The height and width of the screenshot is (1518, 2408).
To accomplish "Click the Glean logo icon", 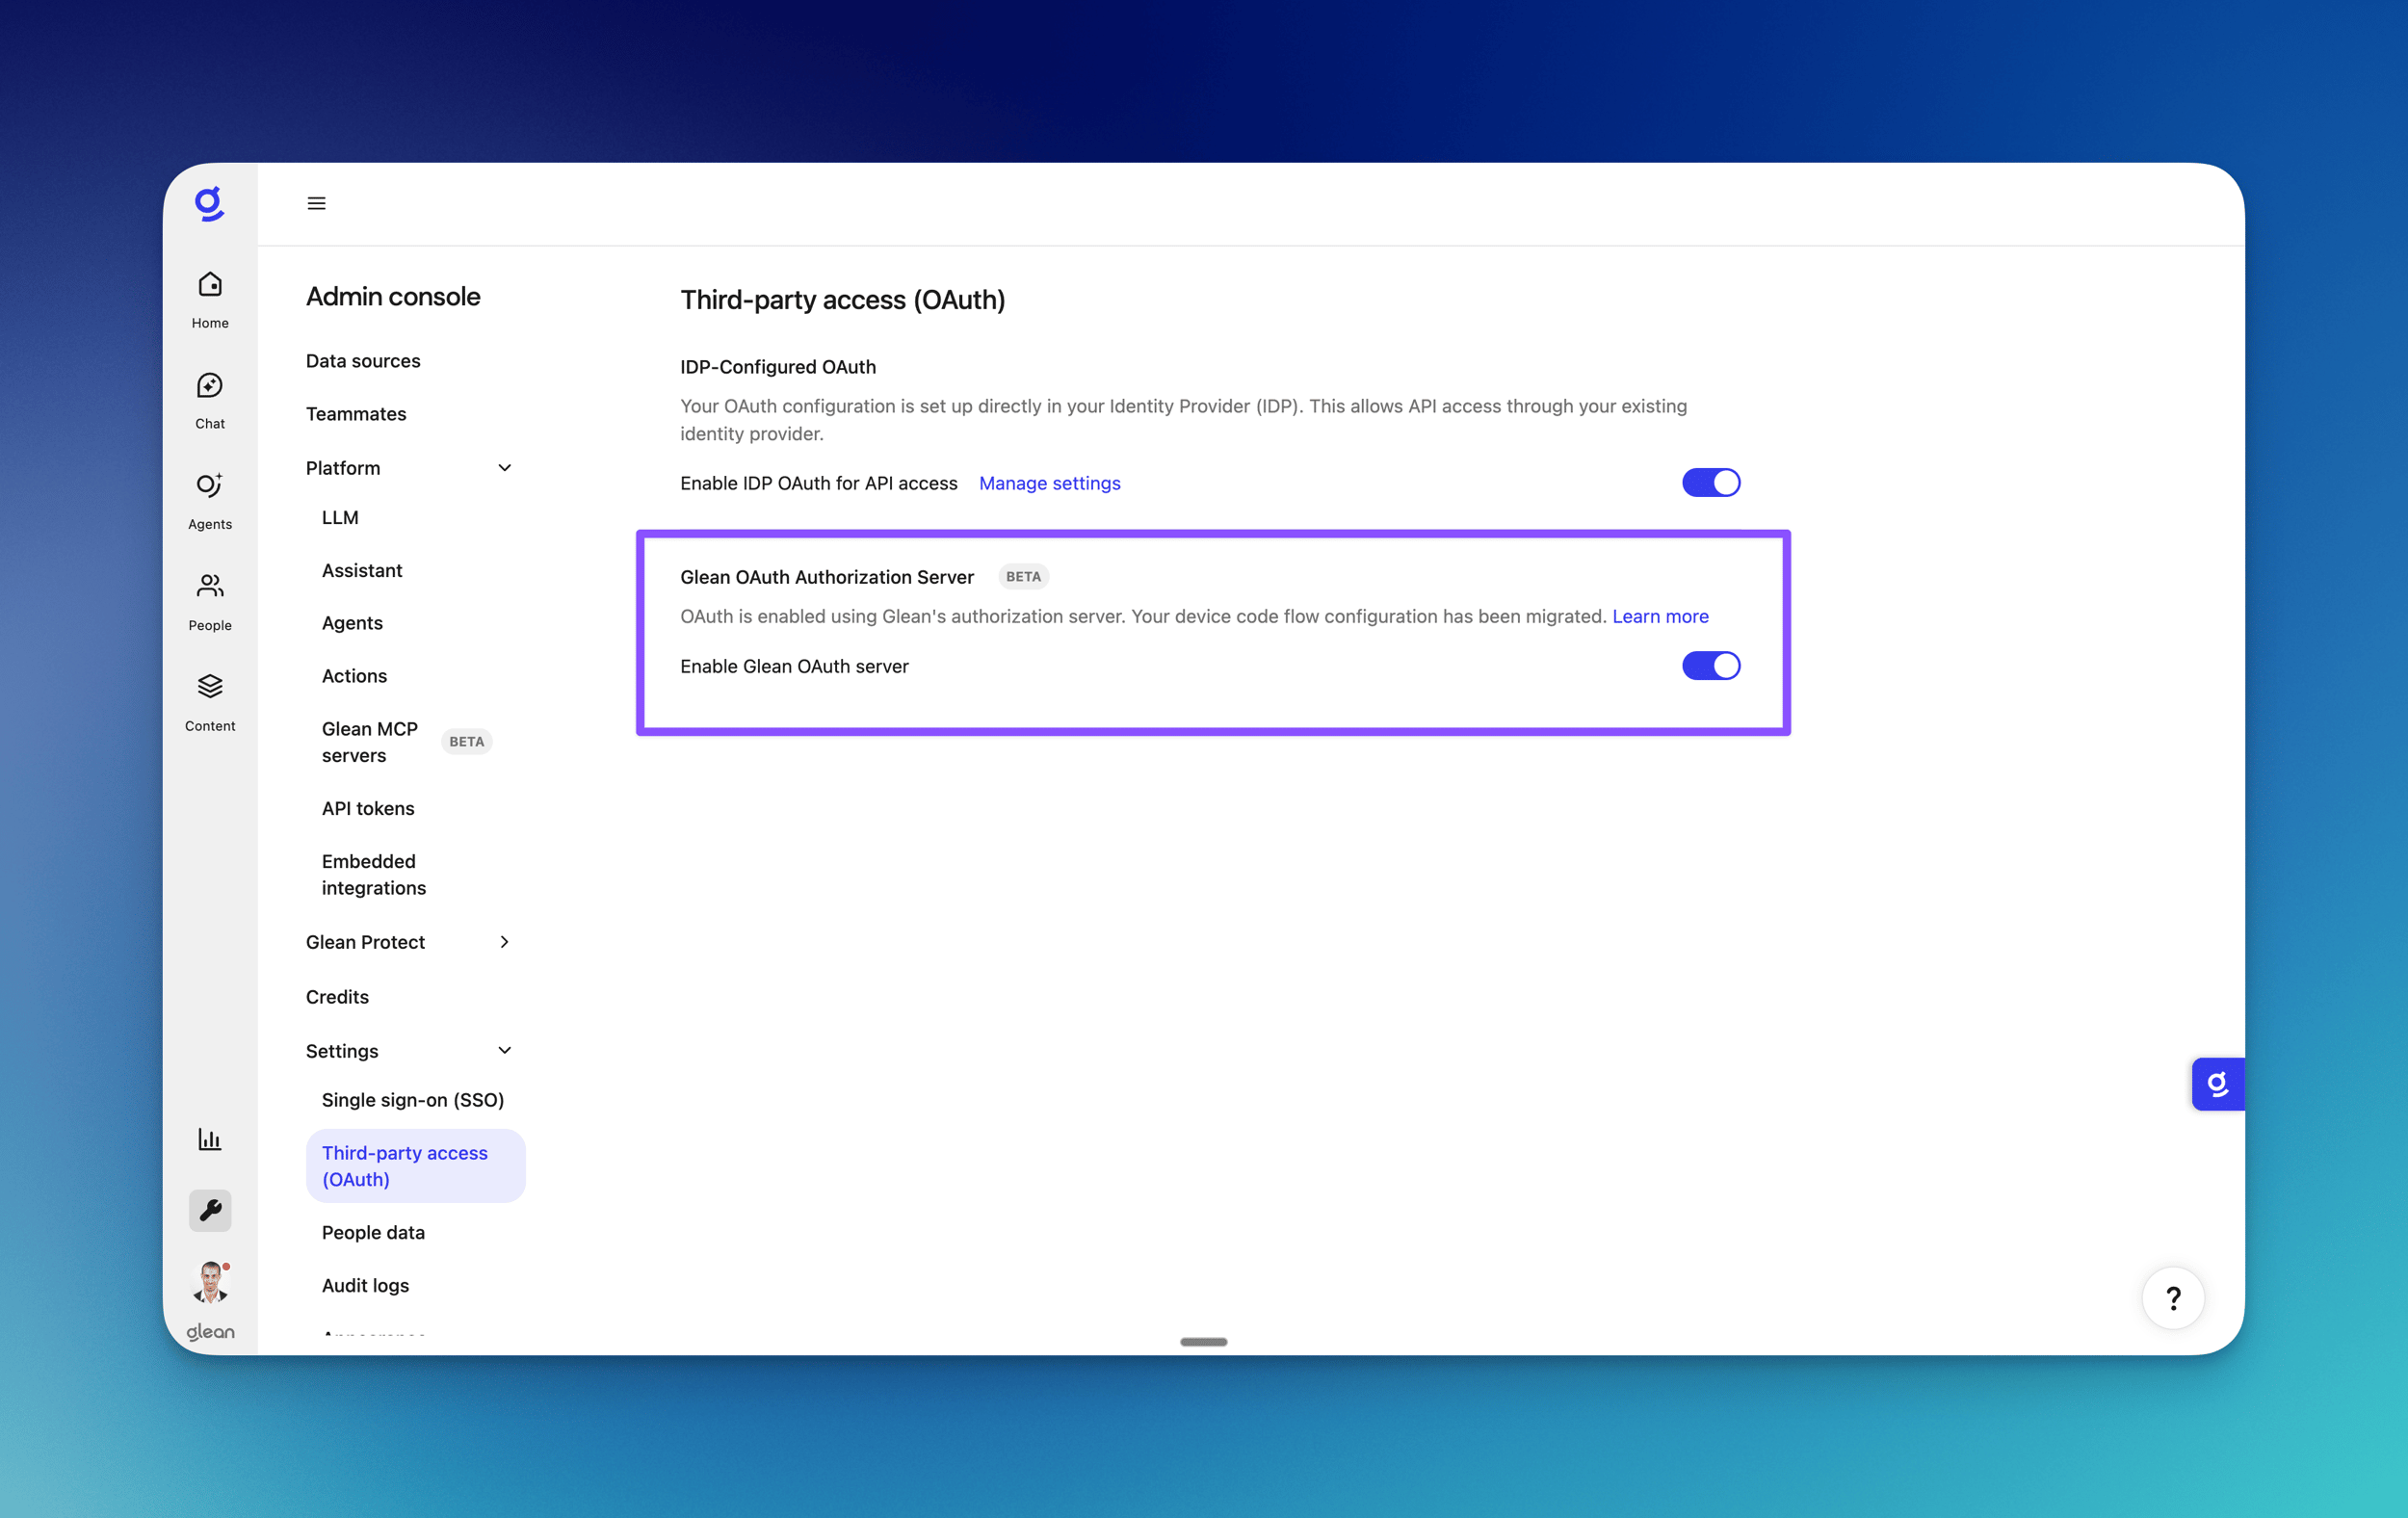I will click(209, 204).
